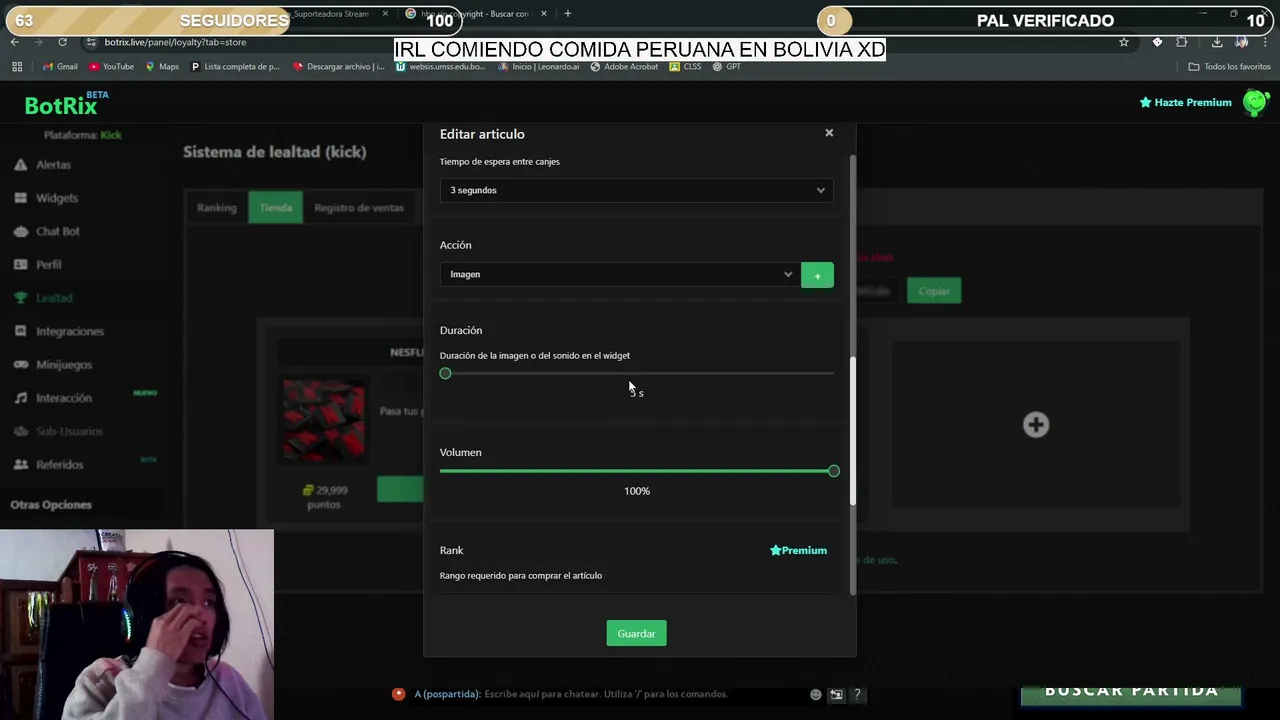Switch to the Ranking tab

coord(216,207)
